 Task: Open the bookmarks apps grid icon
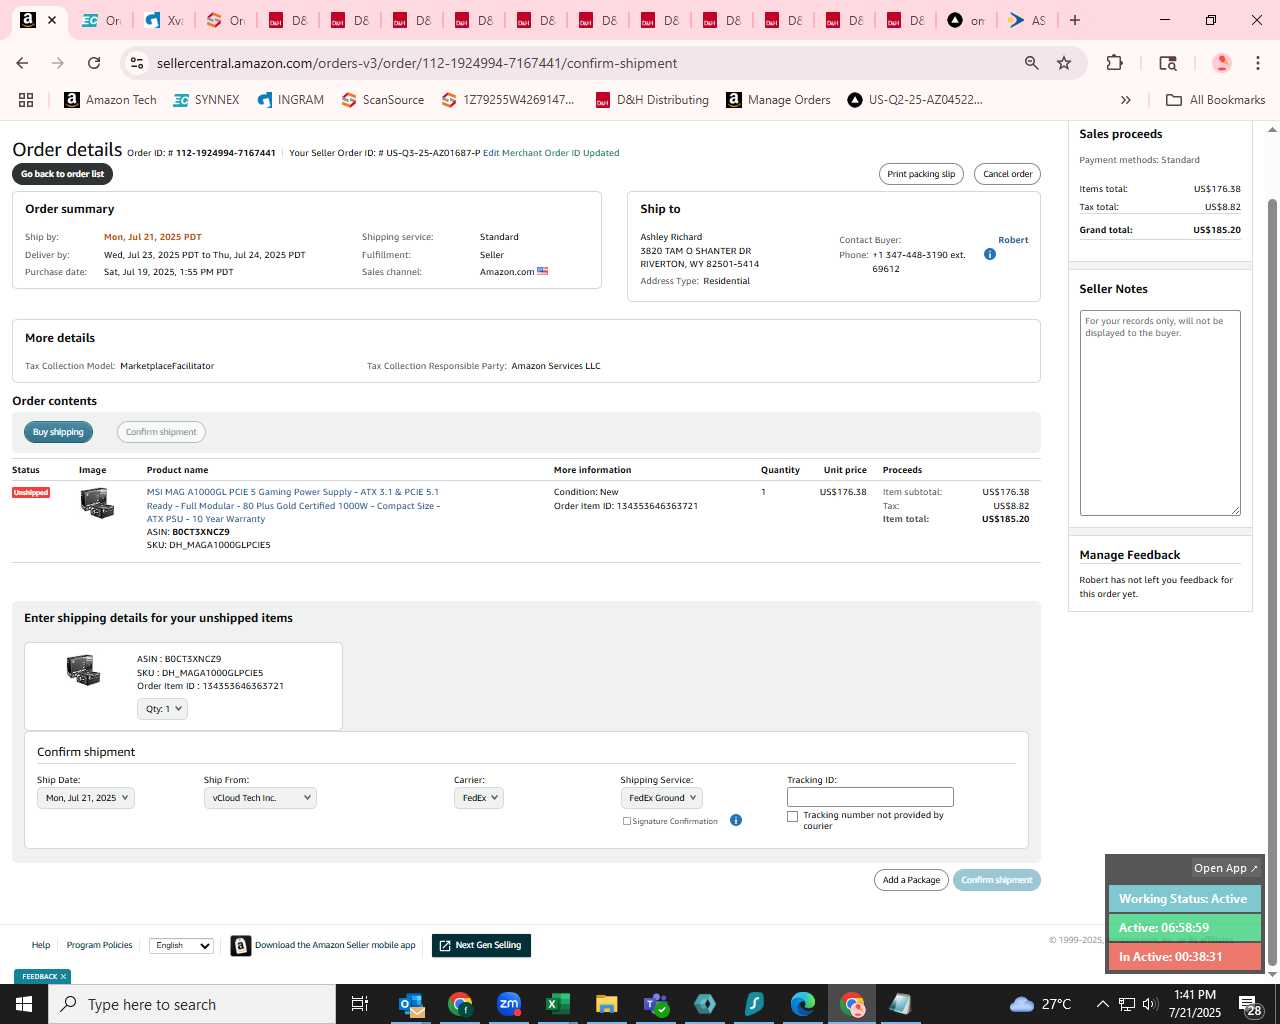pos(26,100)
